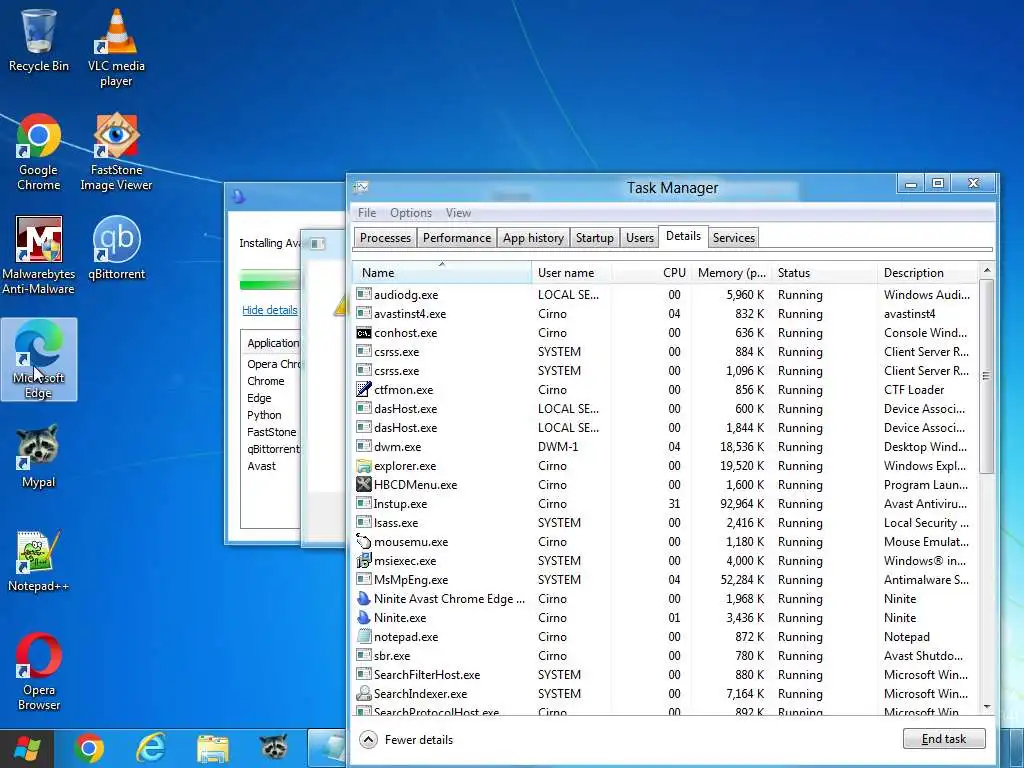Viewport: 1024px width, 768px height.
Task: Click the End task button
Action: point(944,739)
